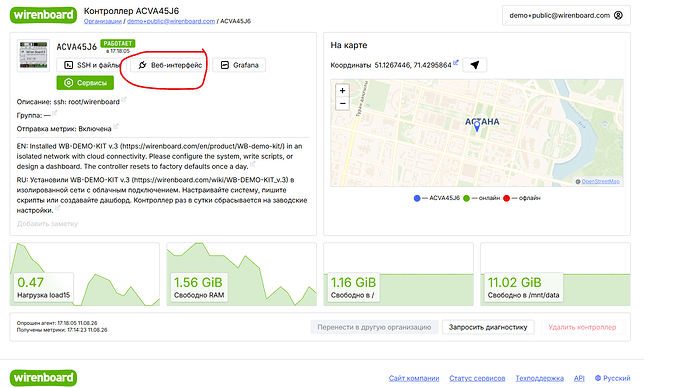Open demo+public@wirenboard.com breadcrumb link
The height and width of the screenshot is (388, 690).
(x=171, y=21)
